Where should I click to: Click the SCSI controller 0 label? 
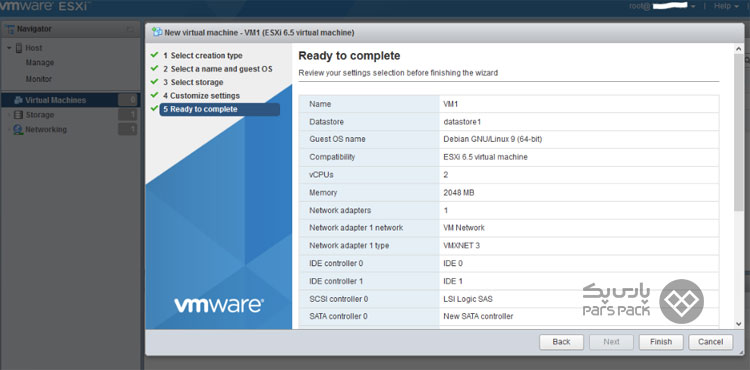(x=339, y=299)
